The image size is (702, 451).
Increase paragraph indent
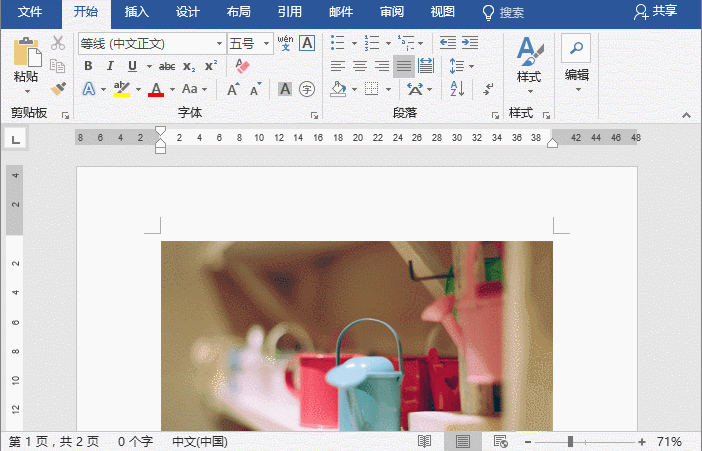[470, 43]
